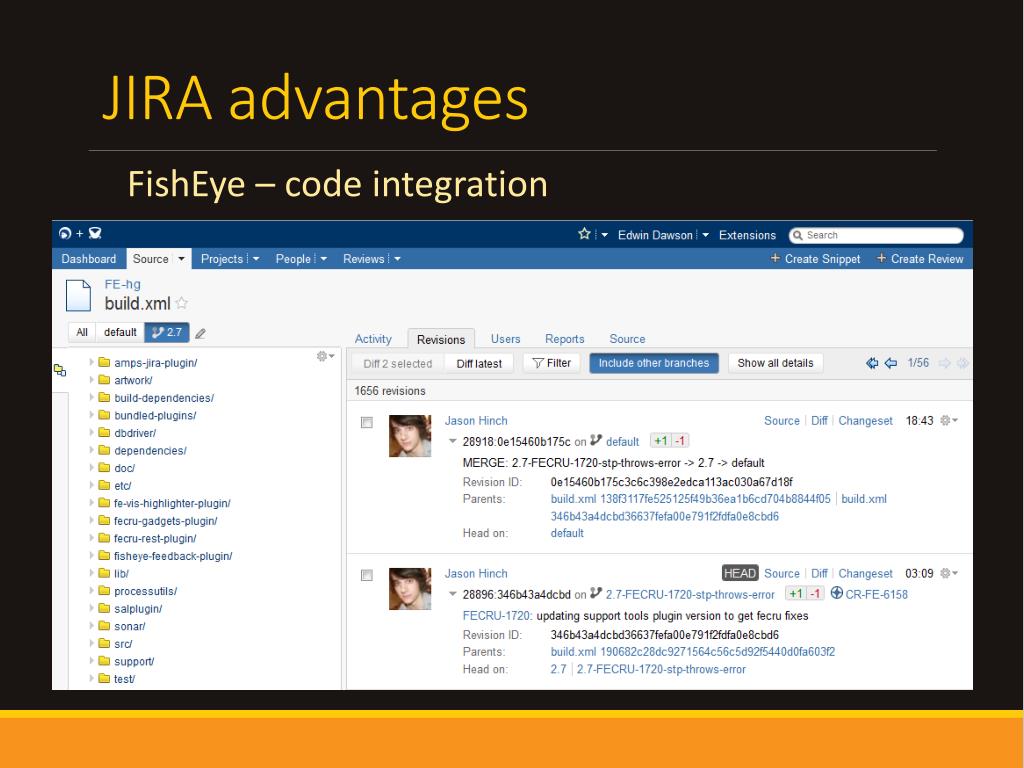Viewport: 1024px width, 768px height.
Task: Click the Filter button
Action: coord(552,363)
